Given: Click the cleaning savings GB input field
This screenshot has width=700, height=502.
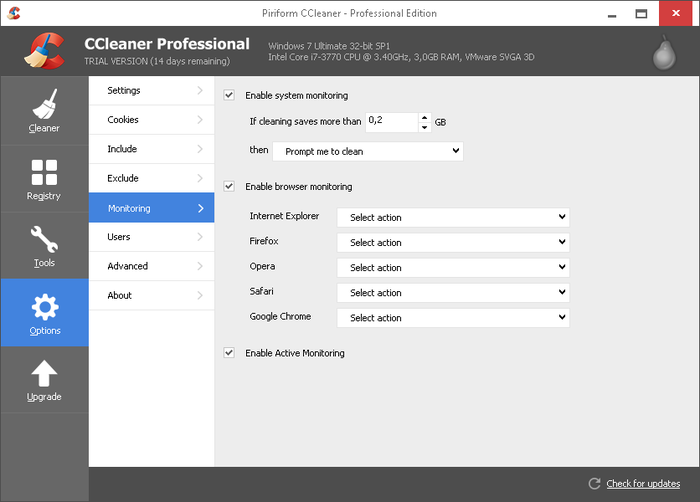Looking at the screenshot, I should (390, 122).
